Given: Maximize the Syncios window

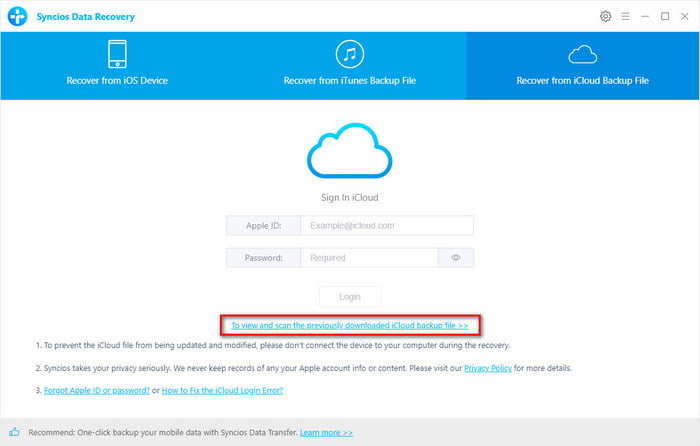Looking at the screenshot, I should tap(665, 17).
